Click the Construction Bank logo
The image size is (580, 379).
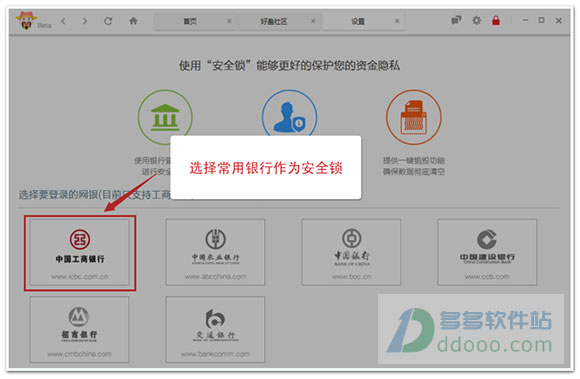(487, 239)
